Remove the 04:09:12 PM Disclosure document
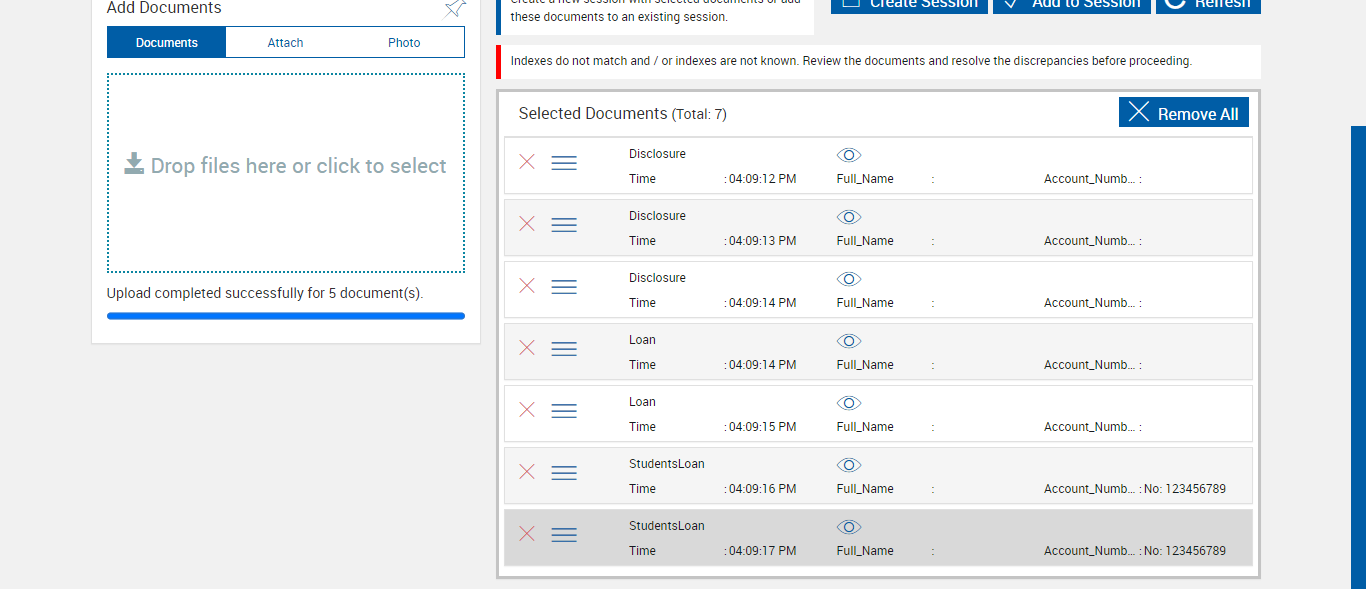The width and height of the screenshot is (1366, 589). click(x=527, y=162)
